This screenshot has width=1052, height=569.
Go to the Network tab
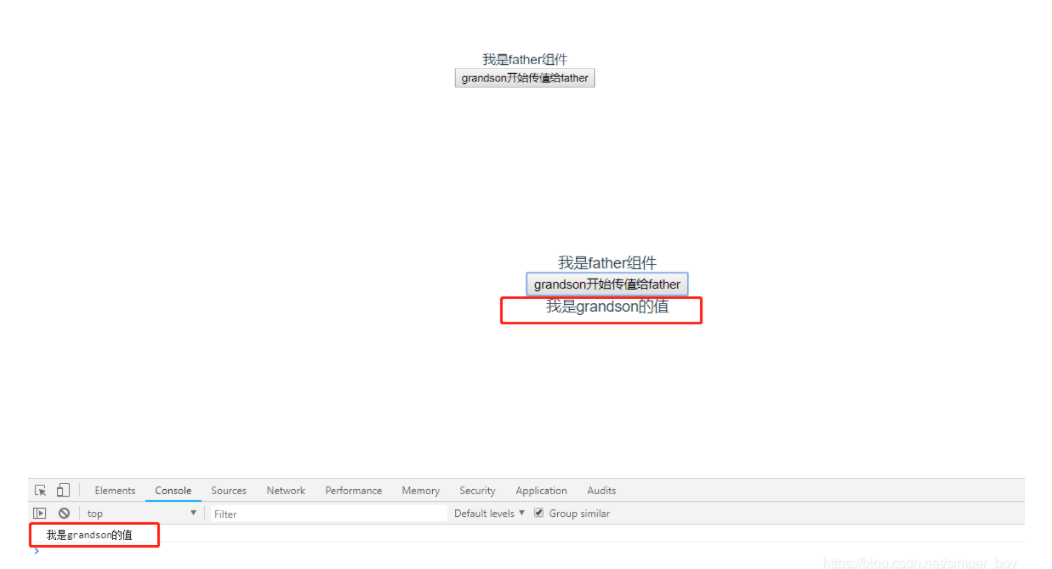click(x=286, y=490)
